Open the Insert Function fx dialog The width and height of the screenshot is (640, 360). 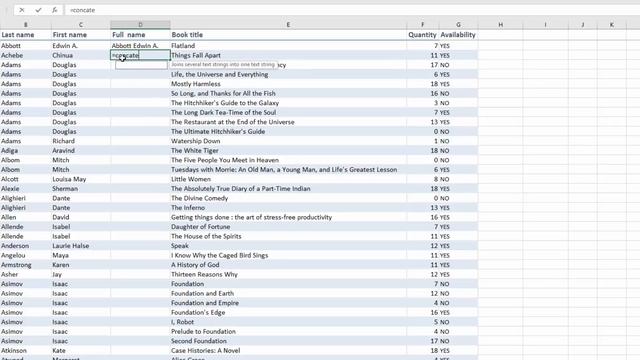(55, 10)
